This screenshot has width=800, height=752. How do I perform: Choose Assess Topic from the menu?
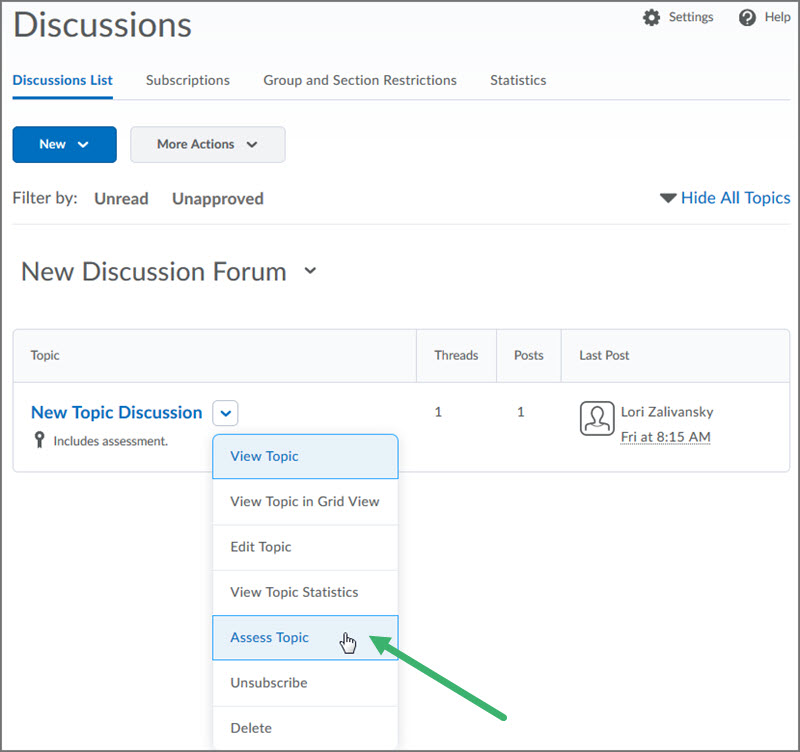pyautogui.click(x=305, y=638)
